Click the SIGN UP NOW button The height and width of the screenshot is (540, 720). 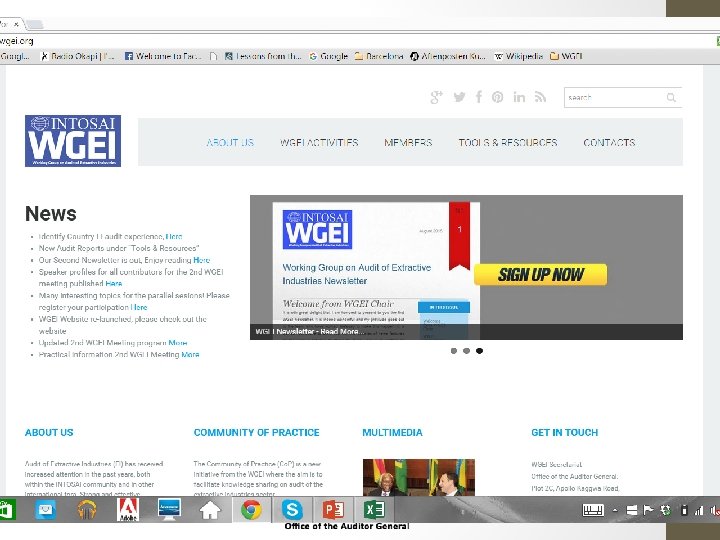tap(540, 275)
